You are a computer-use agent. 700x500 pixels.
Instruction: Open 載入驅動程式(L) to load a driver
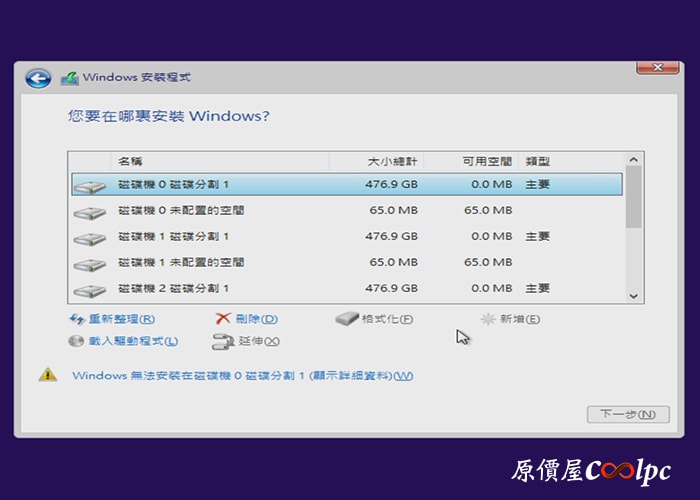pos(133,341)
